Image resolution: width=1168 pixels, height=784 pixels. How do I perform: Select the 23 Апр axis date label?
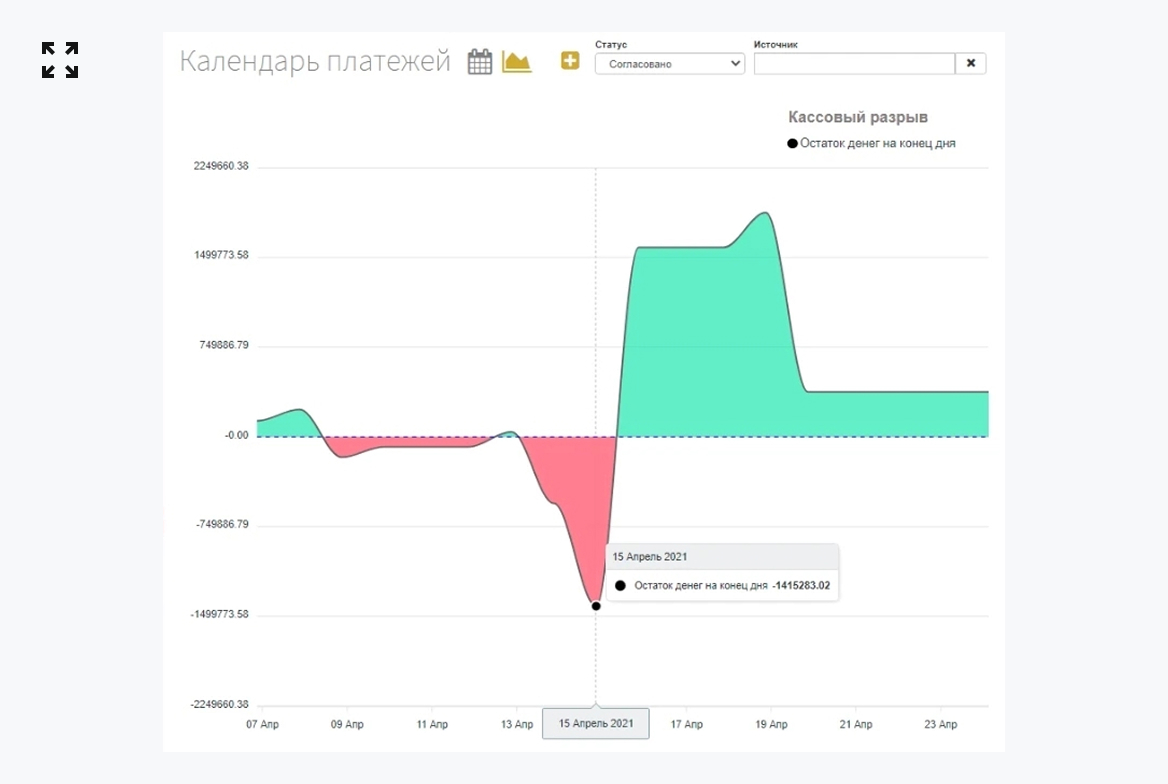pos(941,724)
